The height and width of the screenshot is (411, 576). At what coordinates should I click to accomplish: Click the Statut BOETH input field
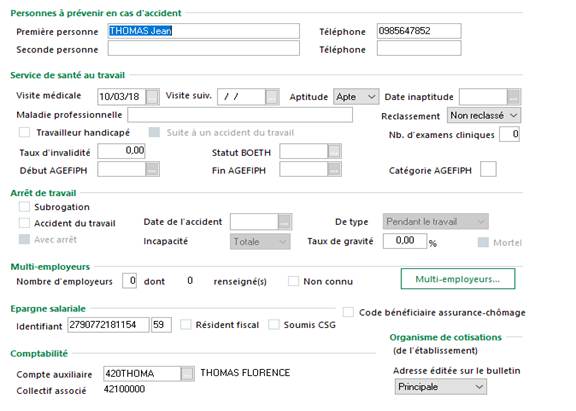click(304, 151)
